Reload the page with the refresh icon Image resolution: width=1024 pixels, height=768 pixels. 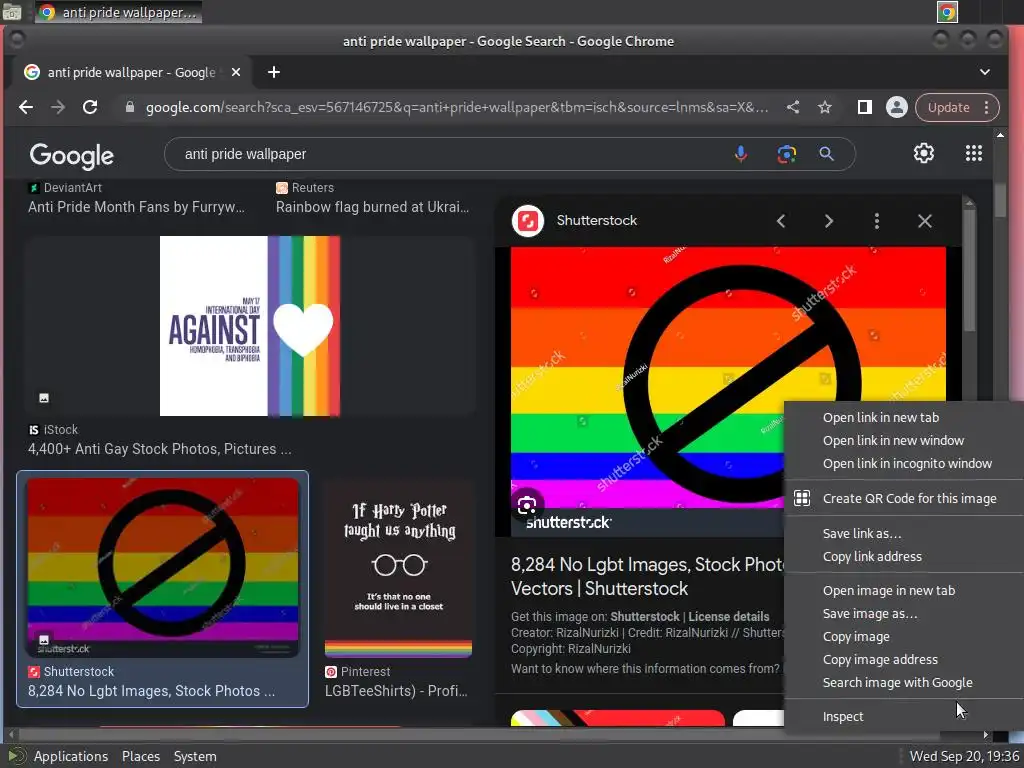click(90, 107)
